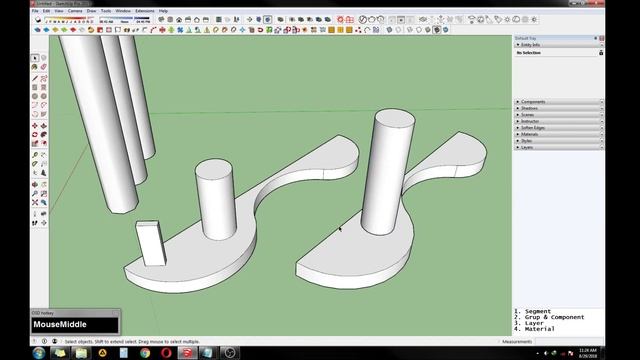The image size is (640, 360).
Task: Click the taskbar clock
Action: tap(588, 353)
